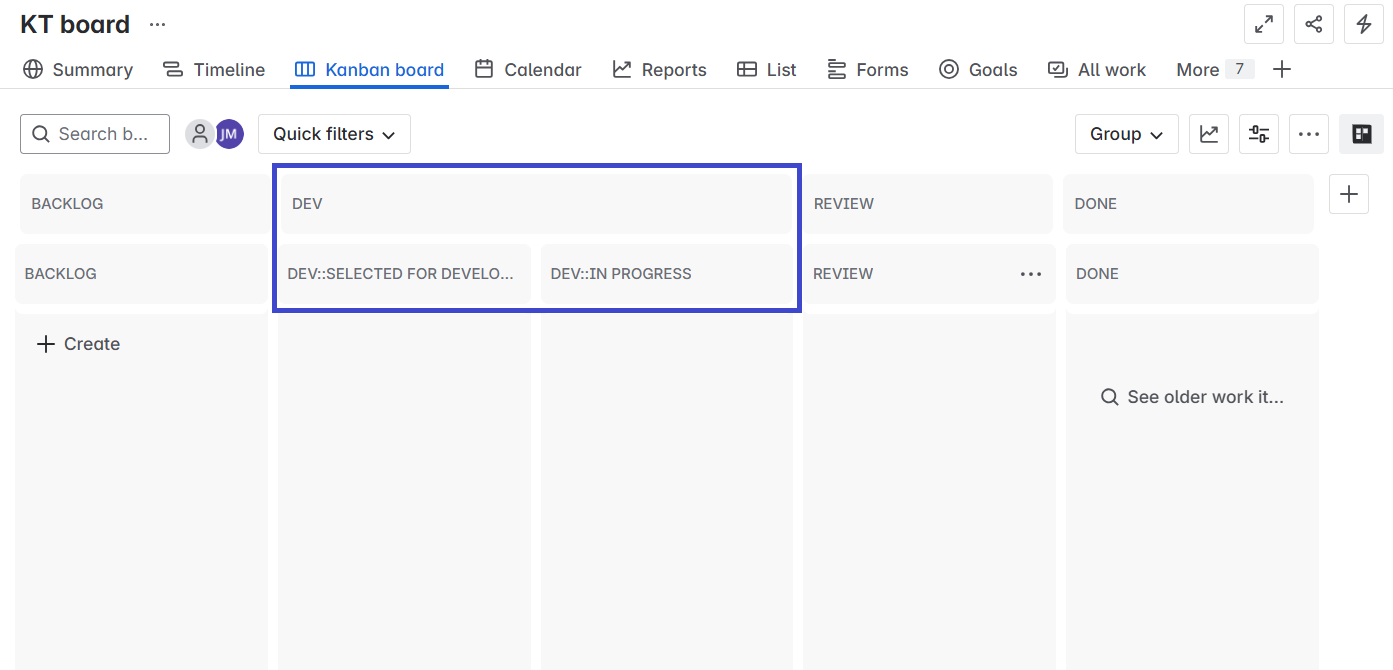
Task: Open board insights chart icon
Action: click(1209, 134)
